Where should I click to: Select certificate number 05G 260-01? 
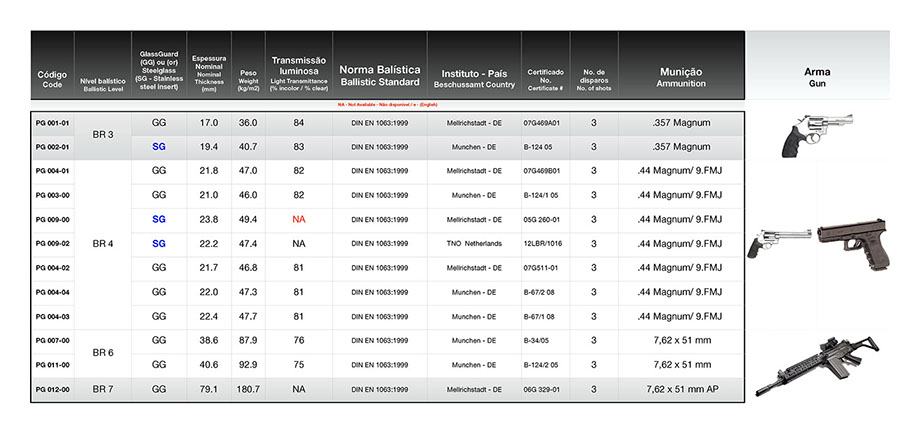542,220
